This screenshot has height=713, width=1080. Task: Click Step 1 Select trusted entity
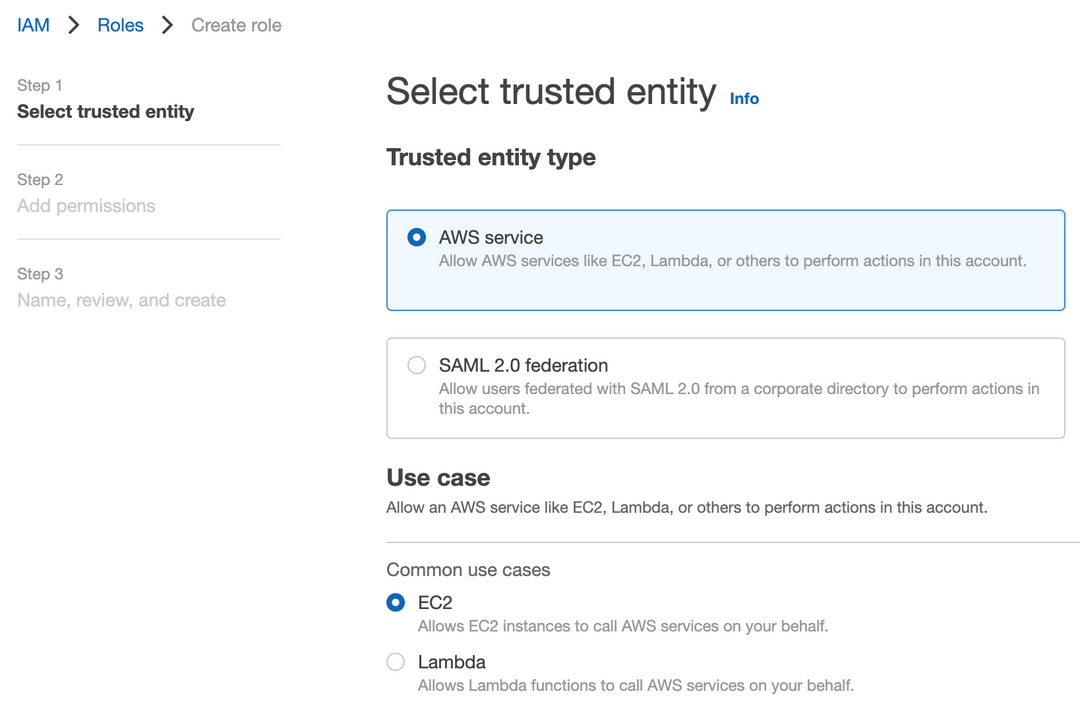pos(105,111)
